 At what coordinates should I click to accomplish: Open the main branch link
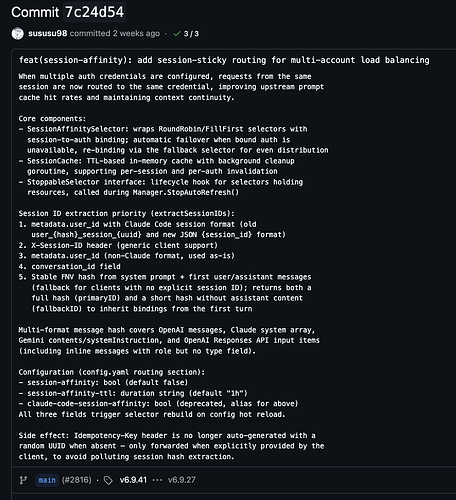pyautogui.click(x=47, y=480)
